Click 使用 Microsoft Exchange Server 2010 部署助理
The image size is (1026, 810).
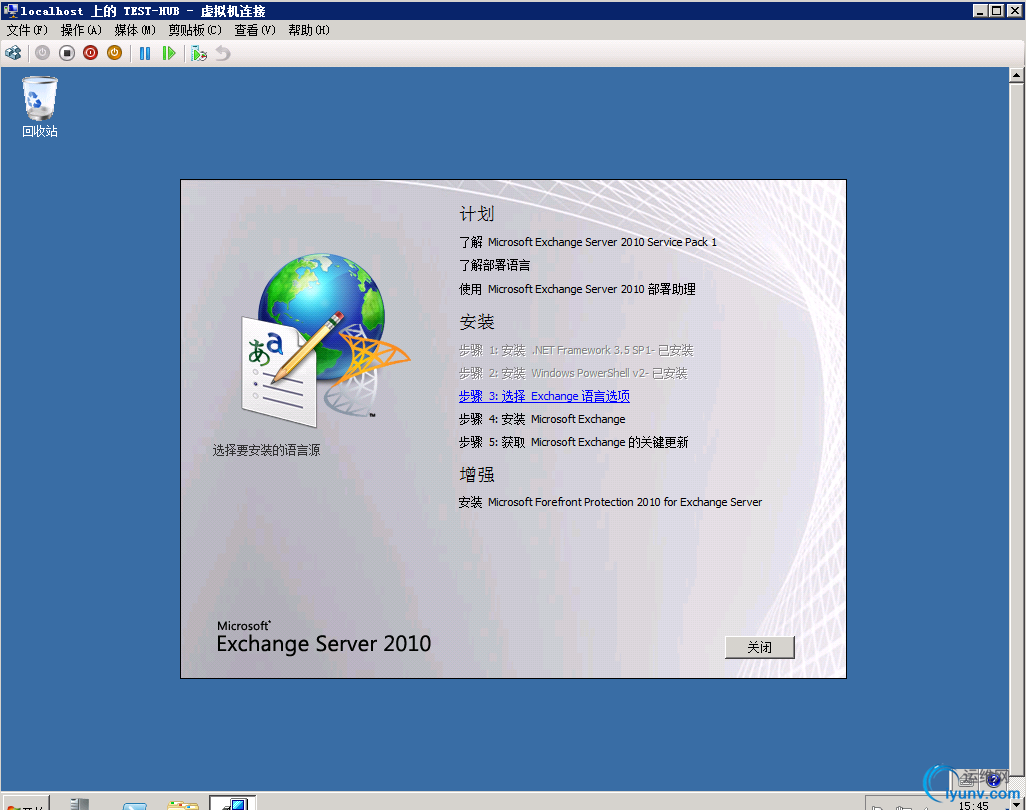click(x=577, y=289)
